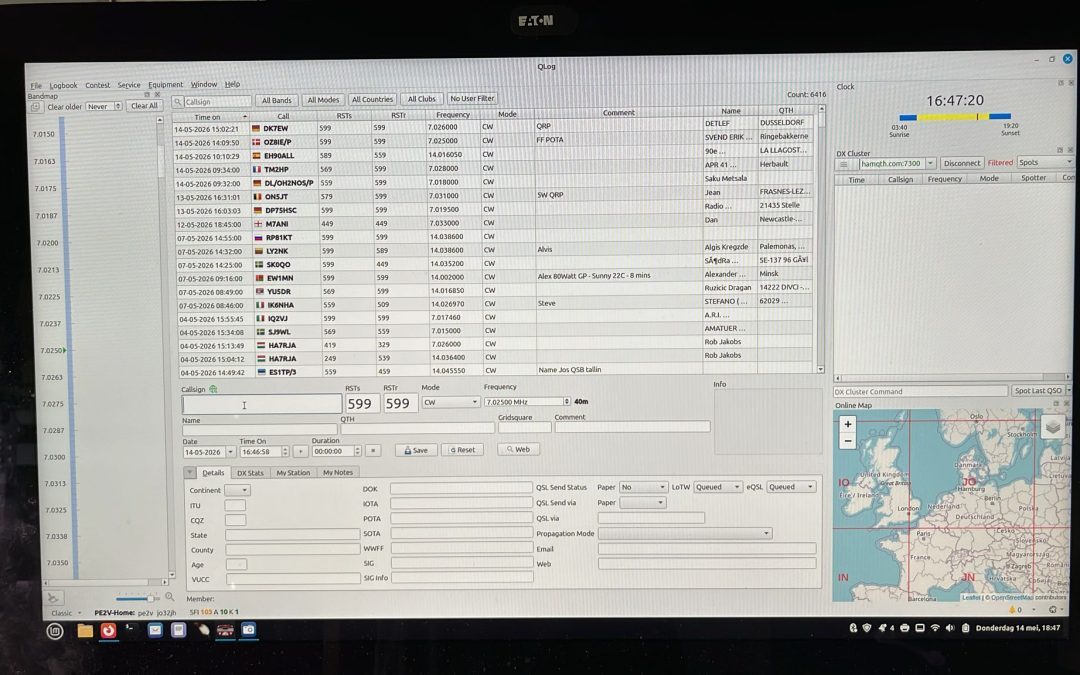Click the Bluetooth tray icon
The width and height of the screenshot is (1080, 675).
[x=853, y=628]
